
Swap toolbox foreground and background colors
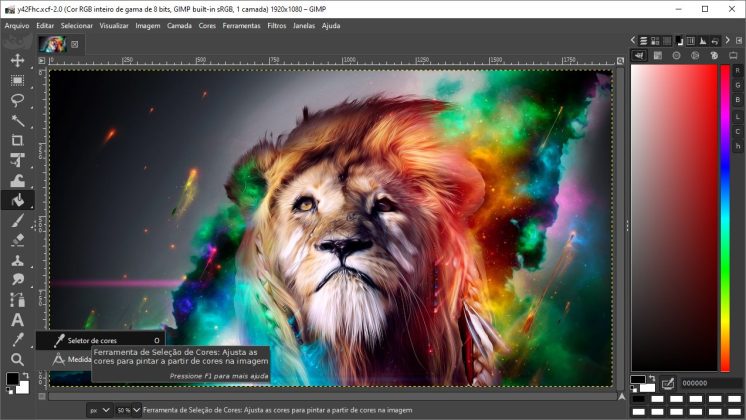[x=25, y=375]
